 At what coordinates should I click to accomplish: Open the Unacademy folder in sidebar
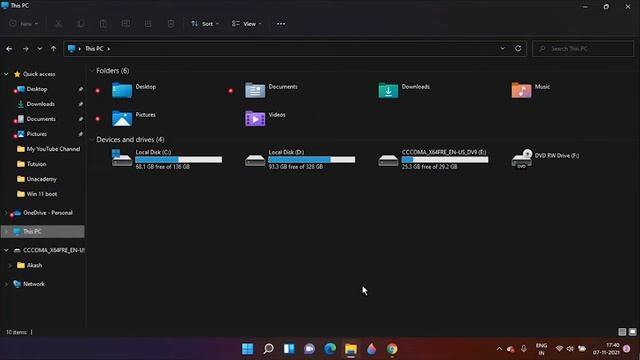pyautogui.click(x=43, y=179)
